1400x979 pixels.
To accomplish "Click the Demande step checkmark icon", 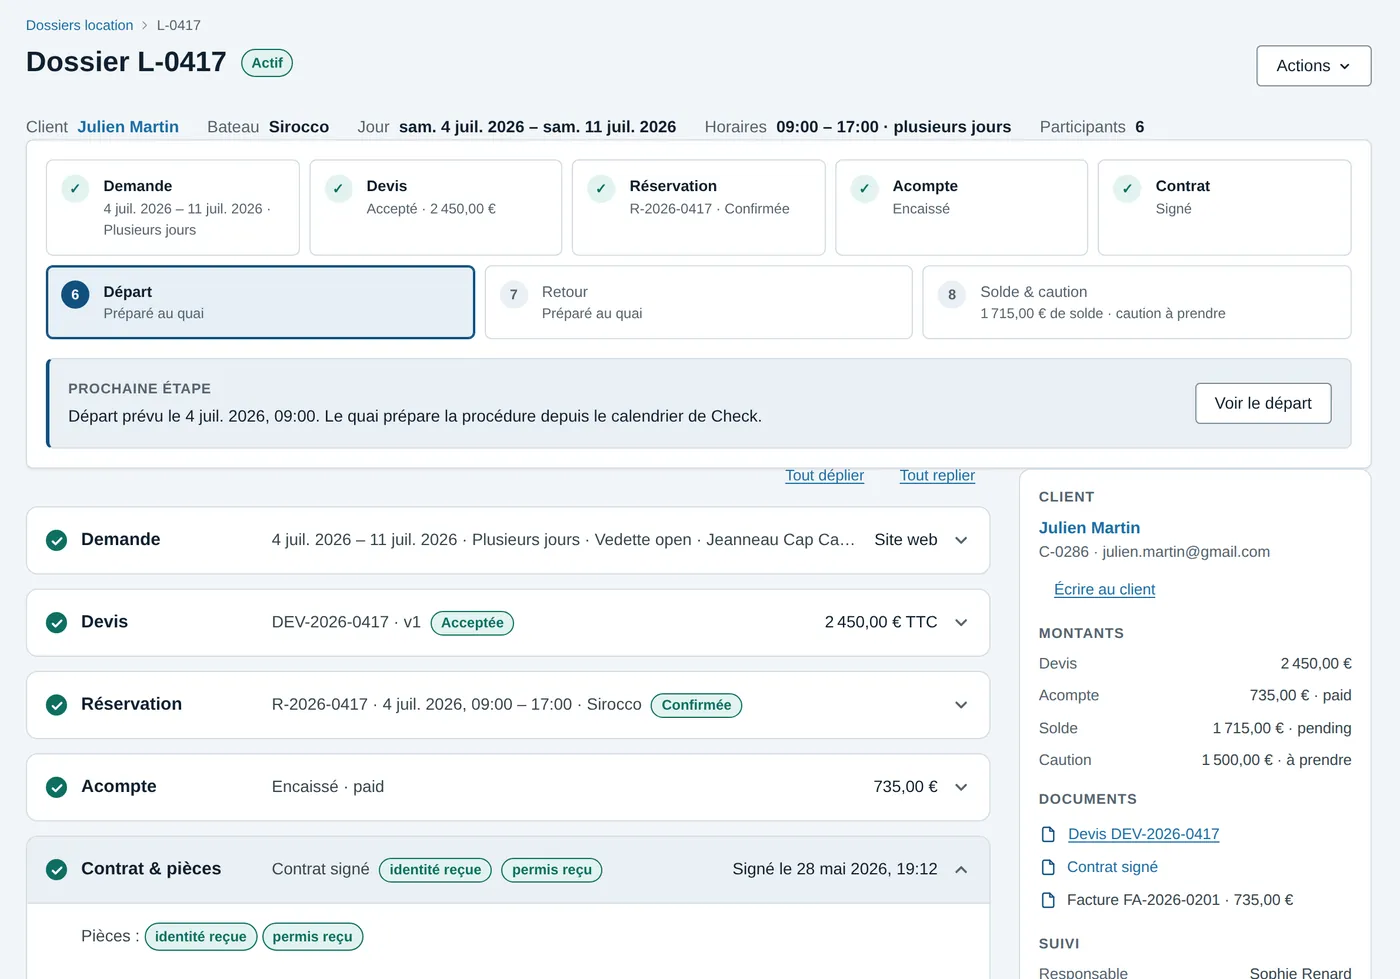I will 75,188.
